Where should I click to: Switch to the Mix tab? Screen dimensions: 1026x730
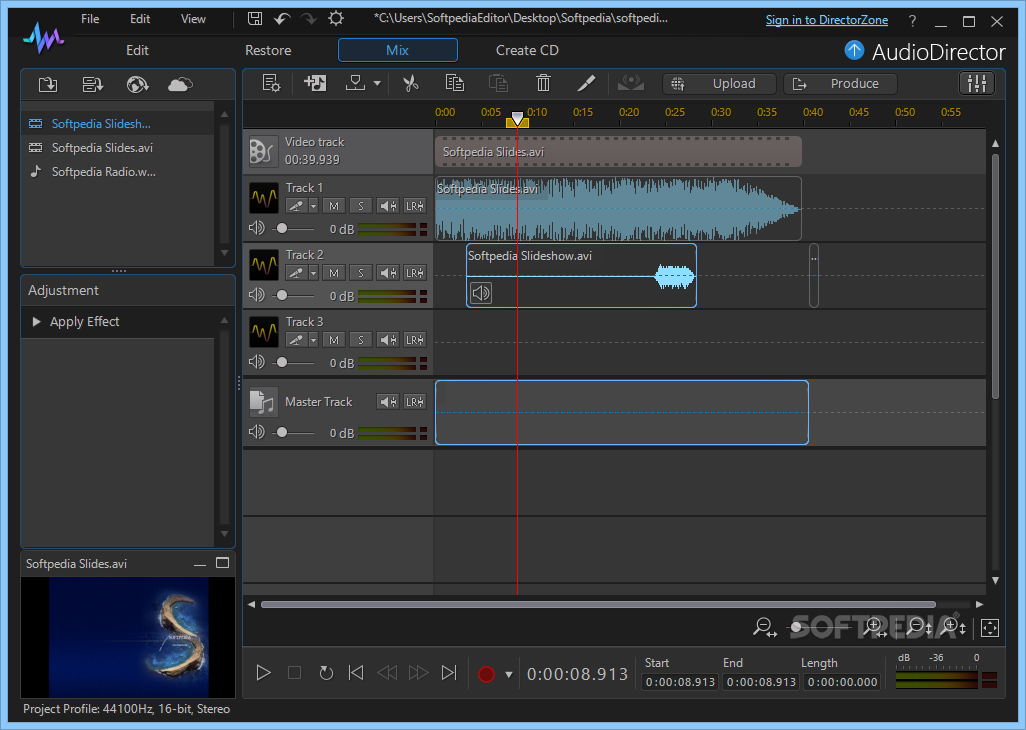tap(397, 50)
